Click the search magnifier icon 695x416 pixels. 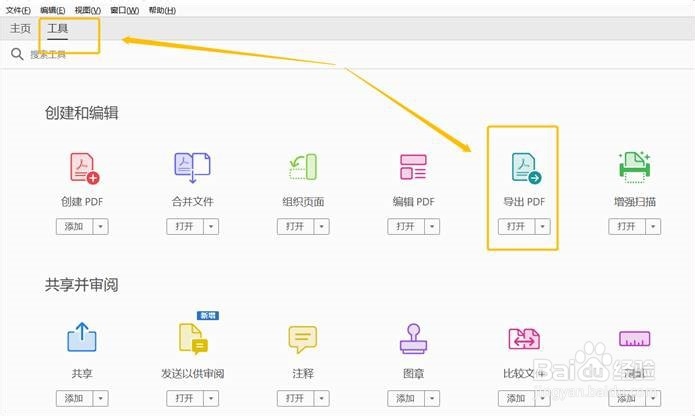pos(17,54)
